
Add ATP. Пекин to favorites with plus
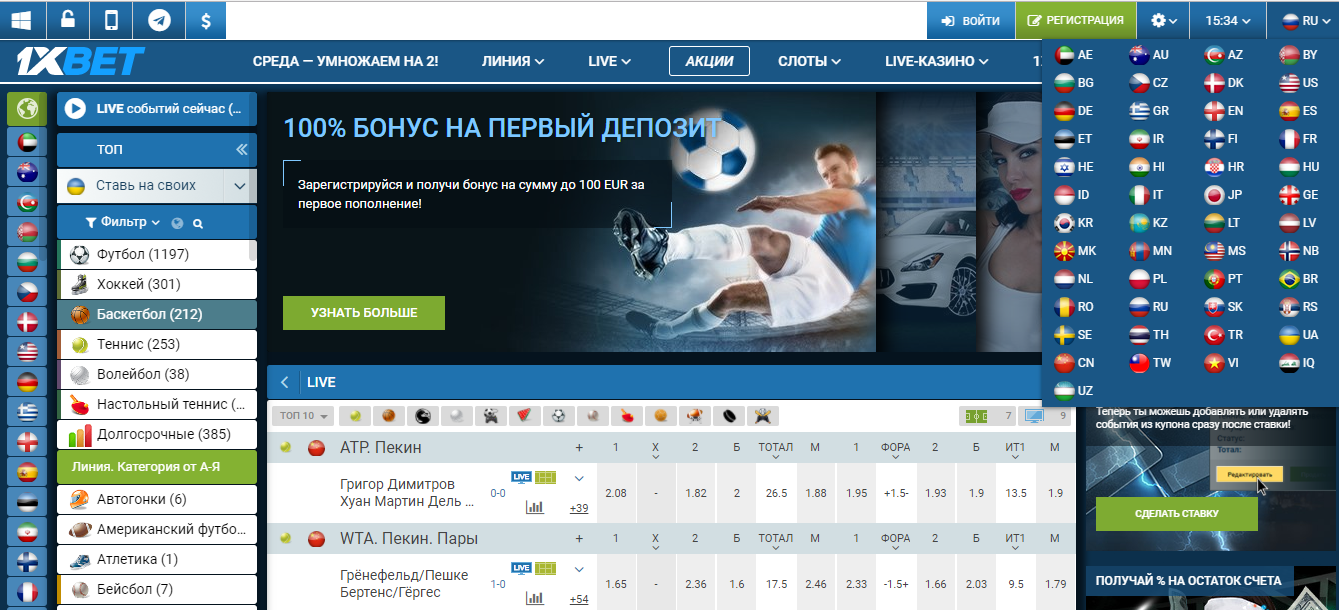579,447
